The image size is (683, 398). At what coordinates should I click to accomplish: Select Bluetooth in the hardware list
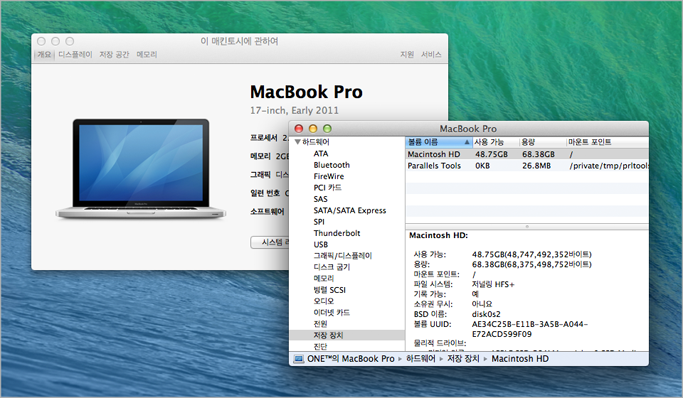331,165
